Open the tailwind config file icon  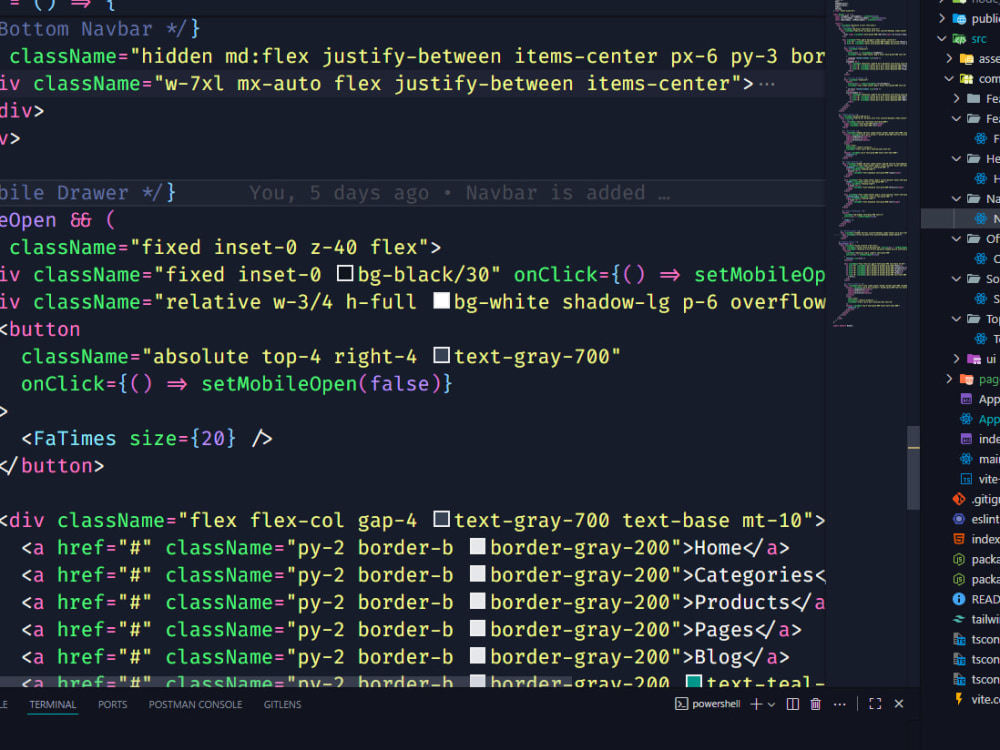(x=959, y=619)
